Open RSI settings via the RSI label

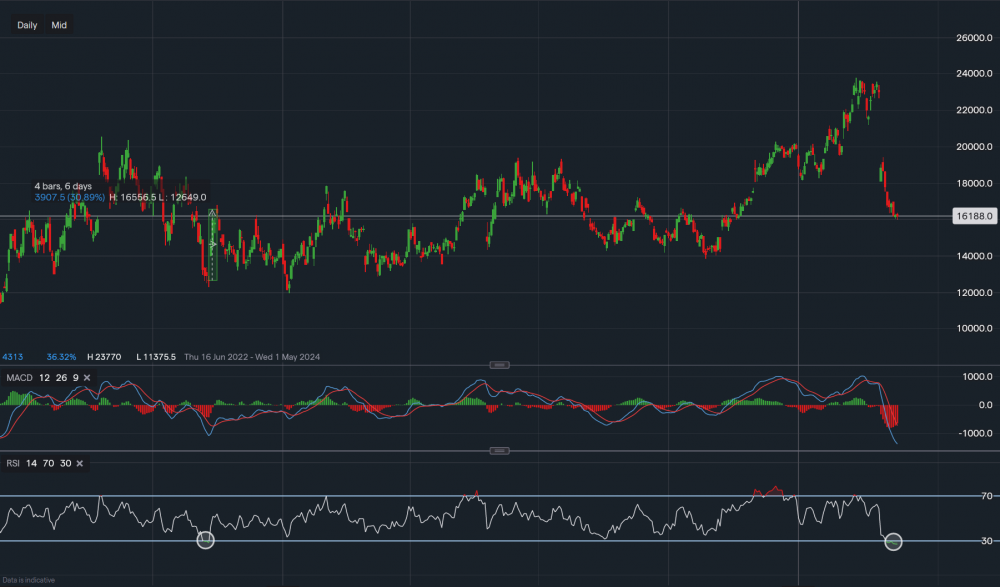[x=12, y=463]
